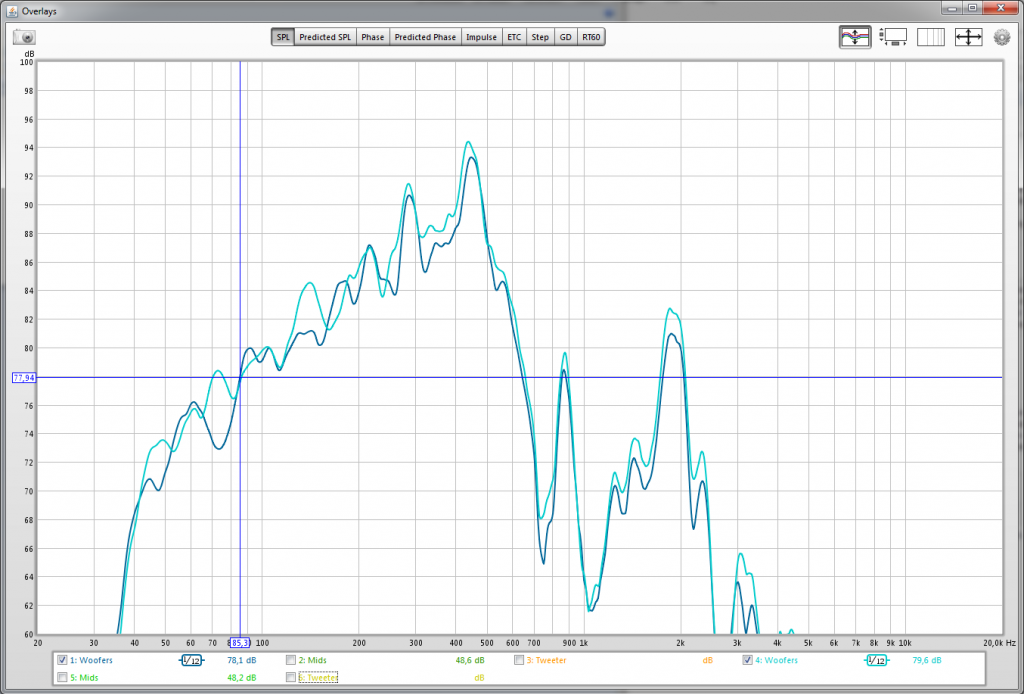Click the 85,3 Hz cursor readout

[240, 643]
